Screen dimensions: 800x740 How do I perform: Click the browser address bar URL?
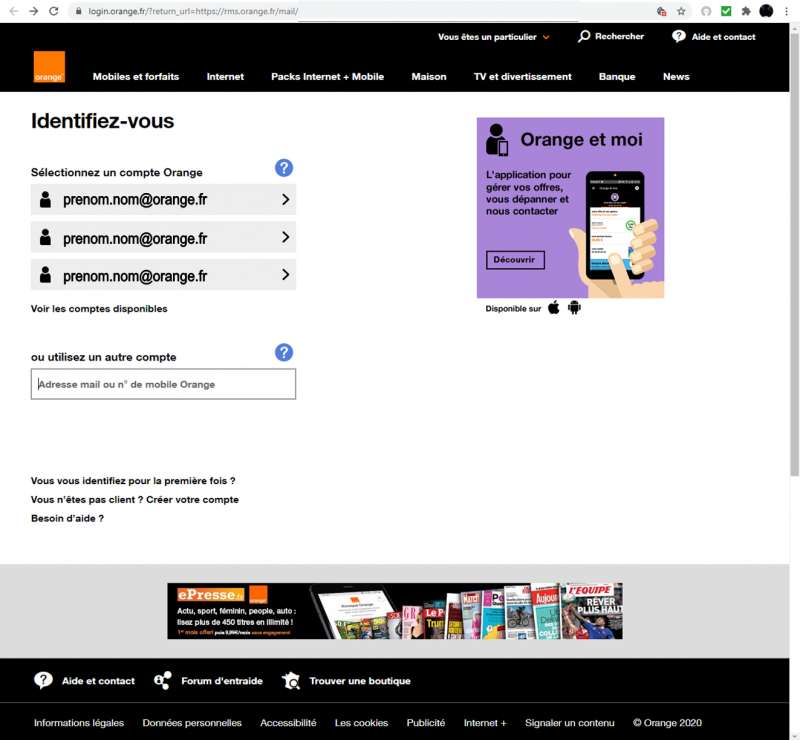coord(193,11)
